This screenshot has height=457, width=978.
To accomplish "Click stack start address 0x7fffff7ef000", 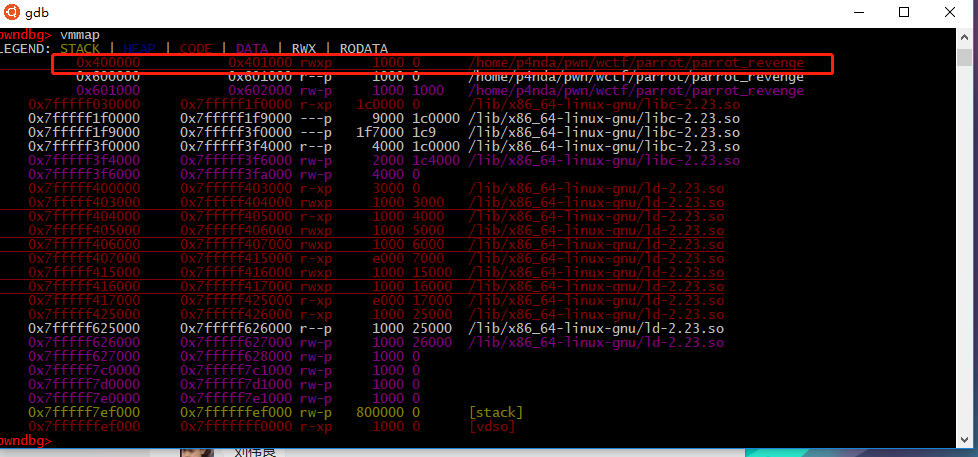I will click(x=84, y=412).
